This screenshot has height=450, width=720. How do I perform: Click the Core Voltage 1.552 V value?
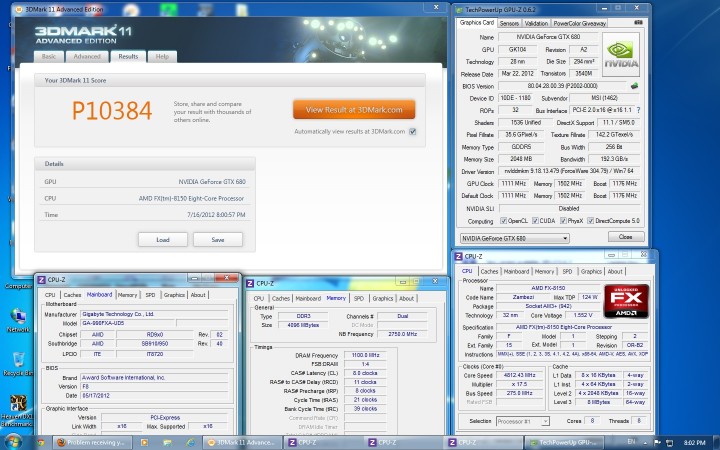pos(583,315)
